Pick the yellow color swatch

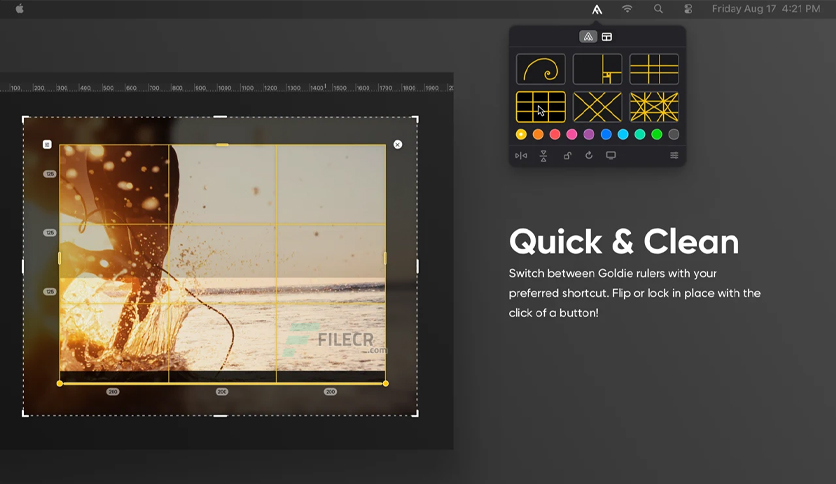521,134
